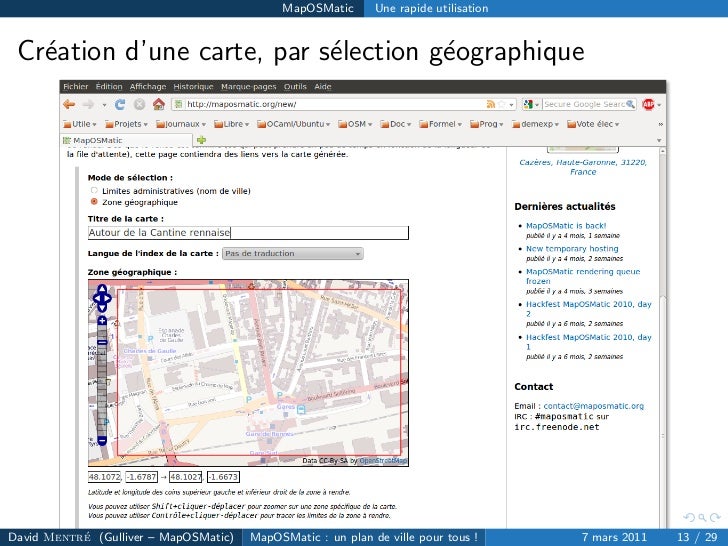Select the MapOSMatic browser tab
728x546 pixels.
[x=126, y=140]
